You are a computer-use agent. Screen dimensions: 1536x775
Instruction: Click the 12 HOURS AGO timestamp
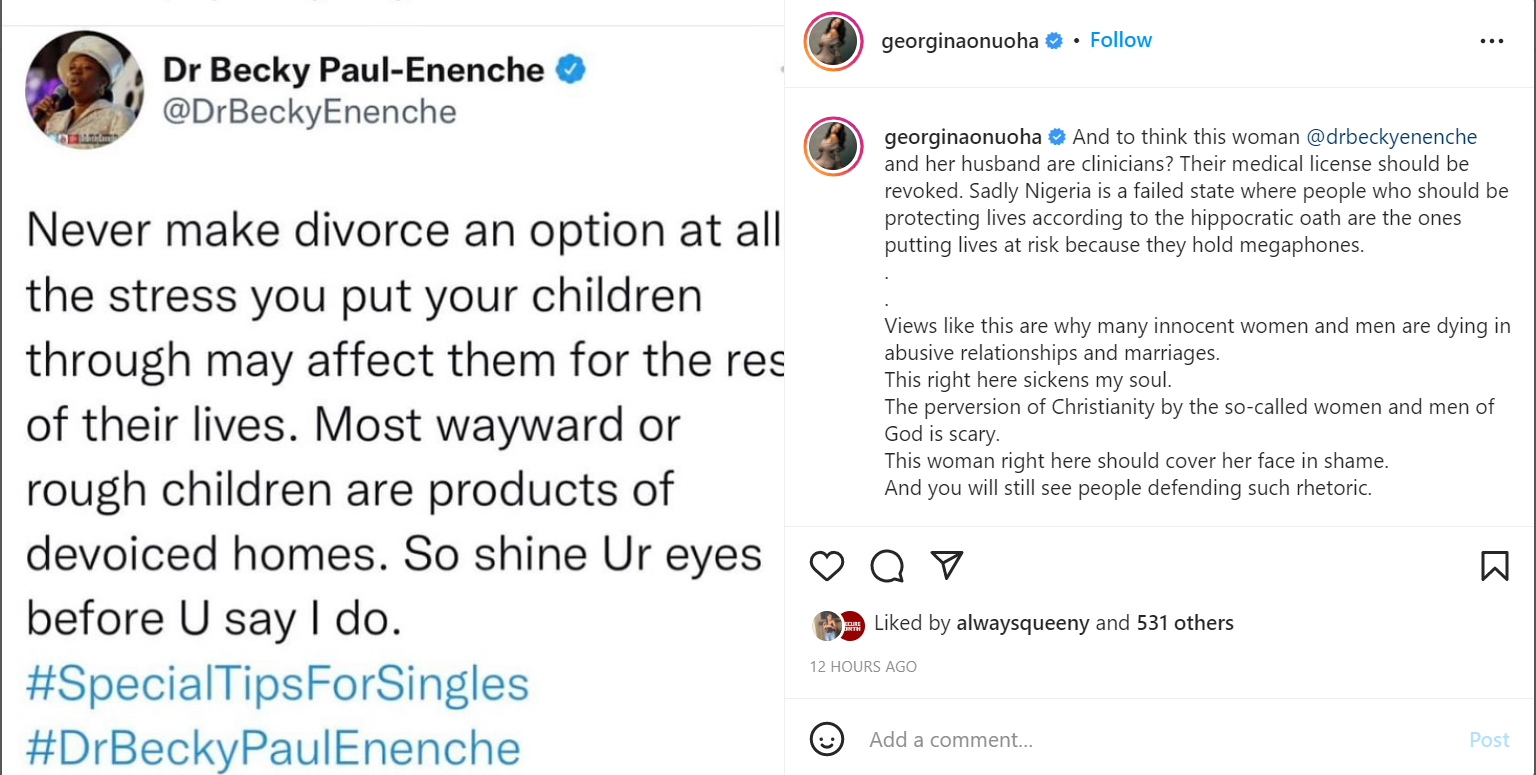(x=862, y=666)
